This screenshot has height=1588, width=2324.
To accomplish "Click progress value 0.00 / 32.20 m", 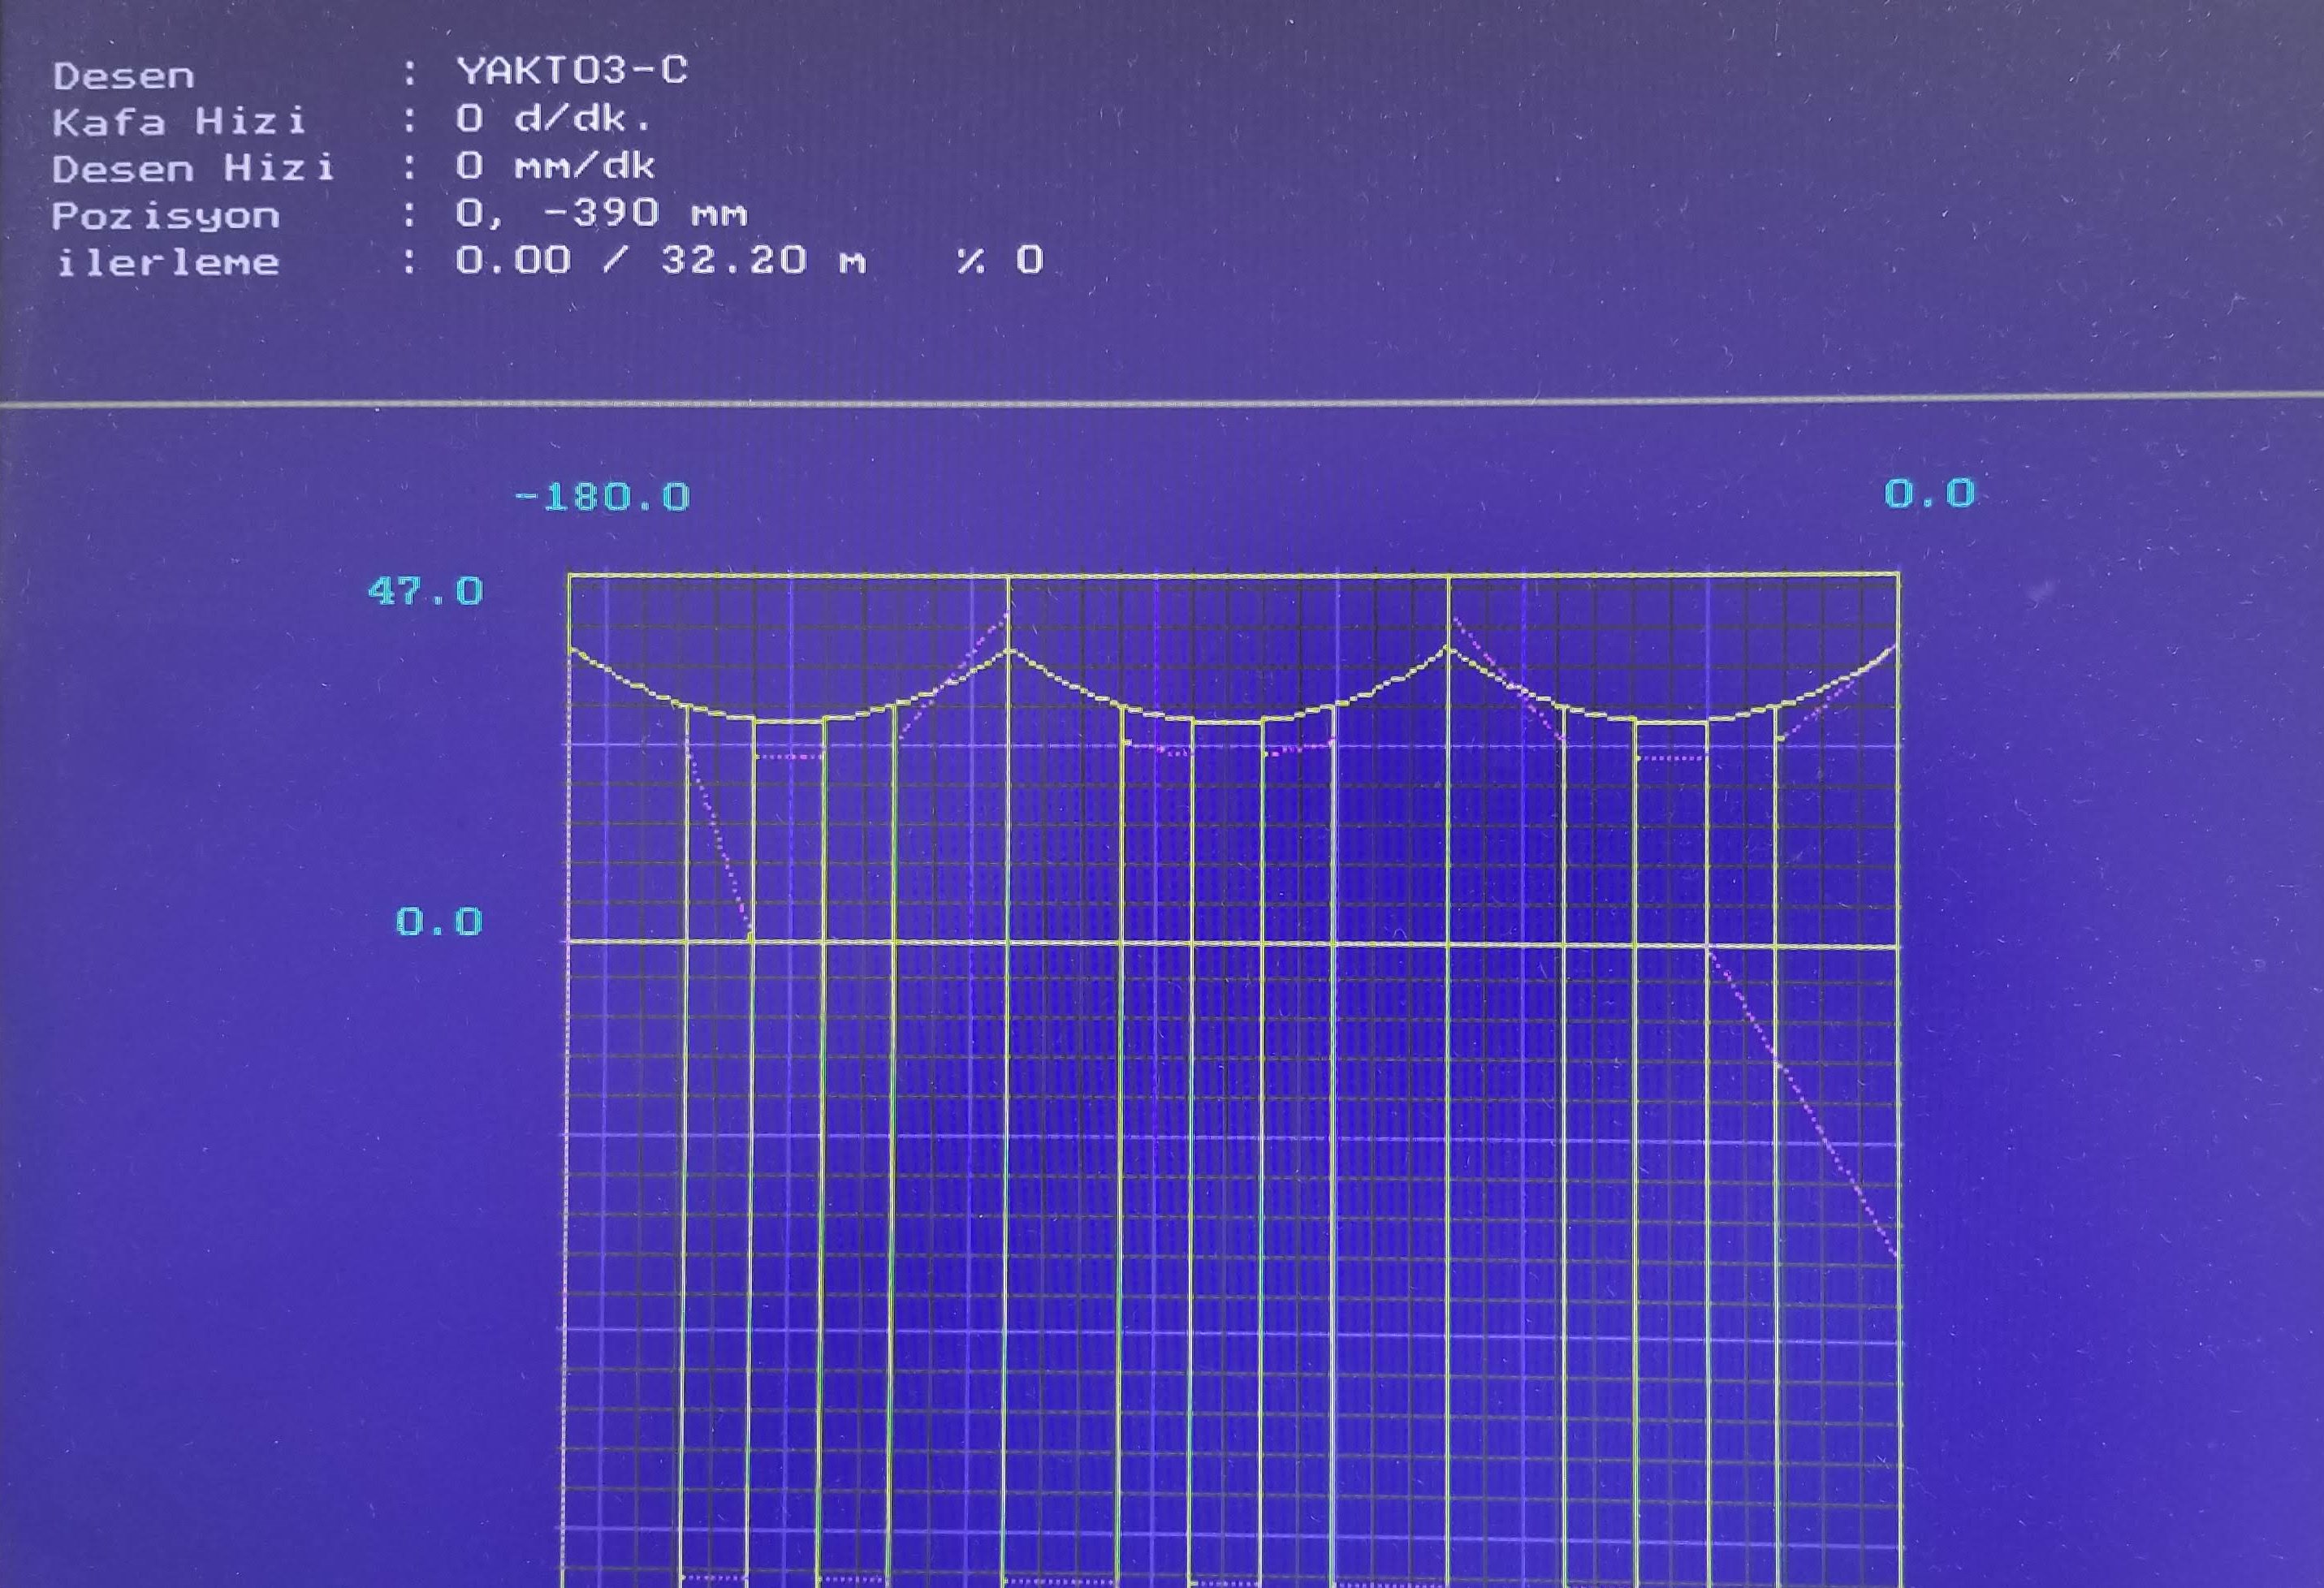I will tap(661, 260).
